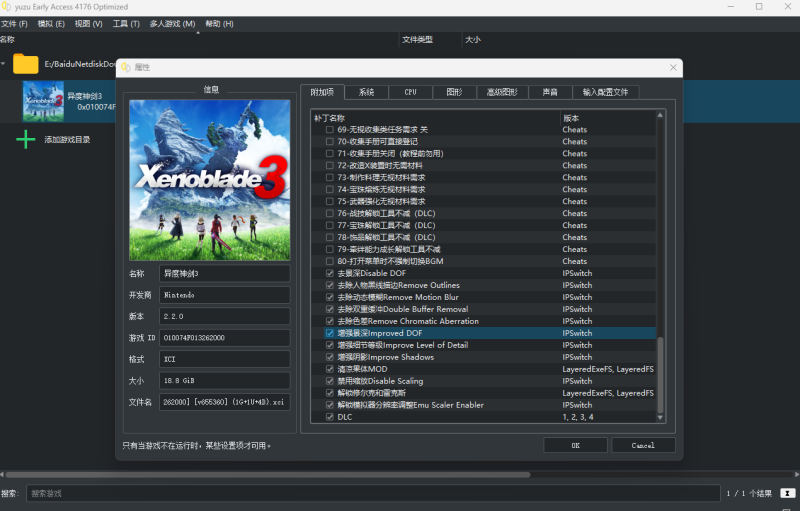Click the 名称 field showing 异度神剑3
800x511 pixels.
[x=224, y=274]
